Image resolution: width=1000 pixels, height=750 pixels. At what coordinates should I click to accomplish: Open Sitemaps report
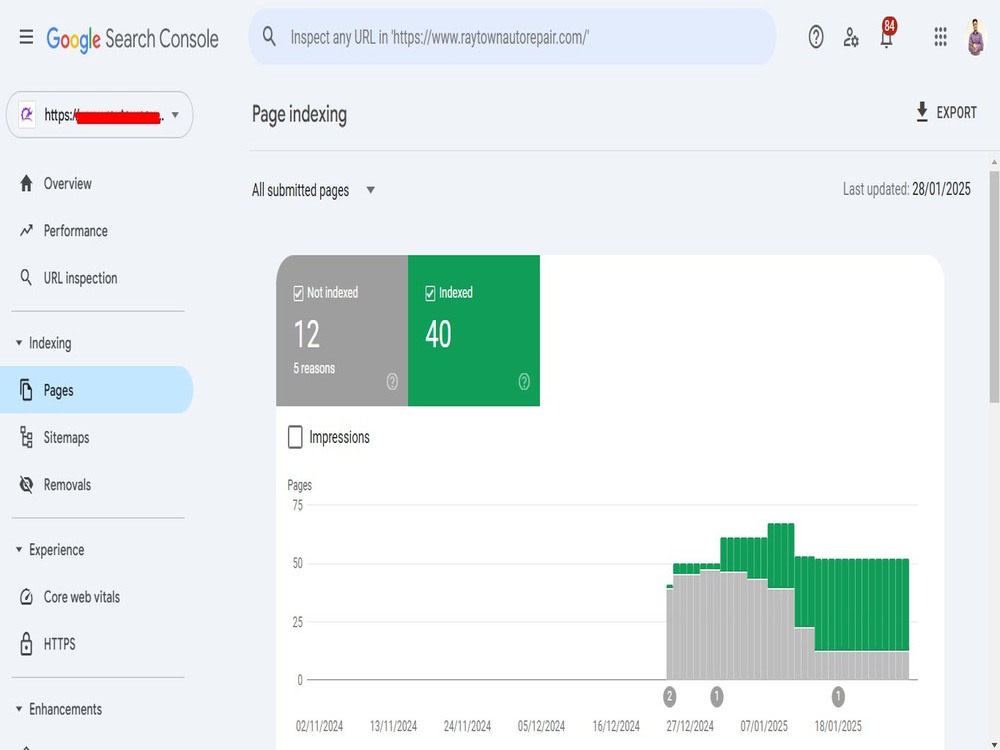(x=96, y=438)
